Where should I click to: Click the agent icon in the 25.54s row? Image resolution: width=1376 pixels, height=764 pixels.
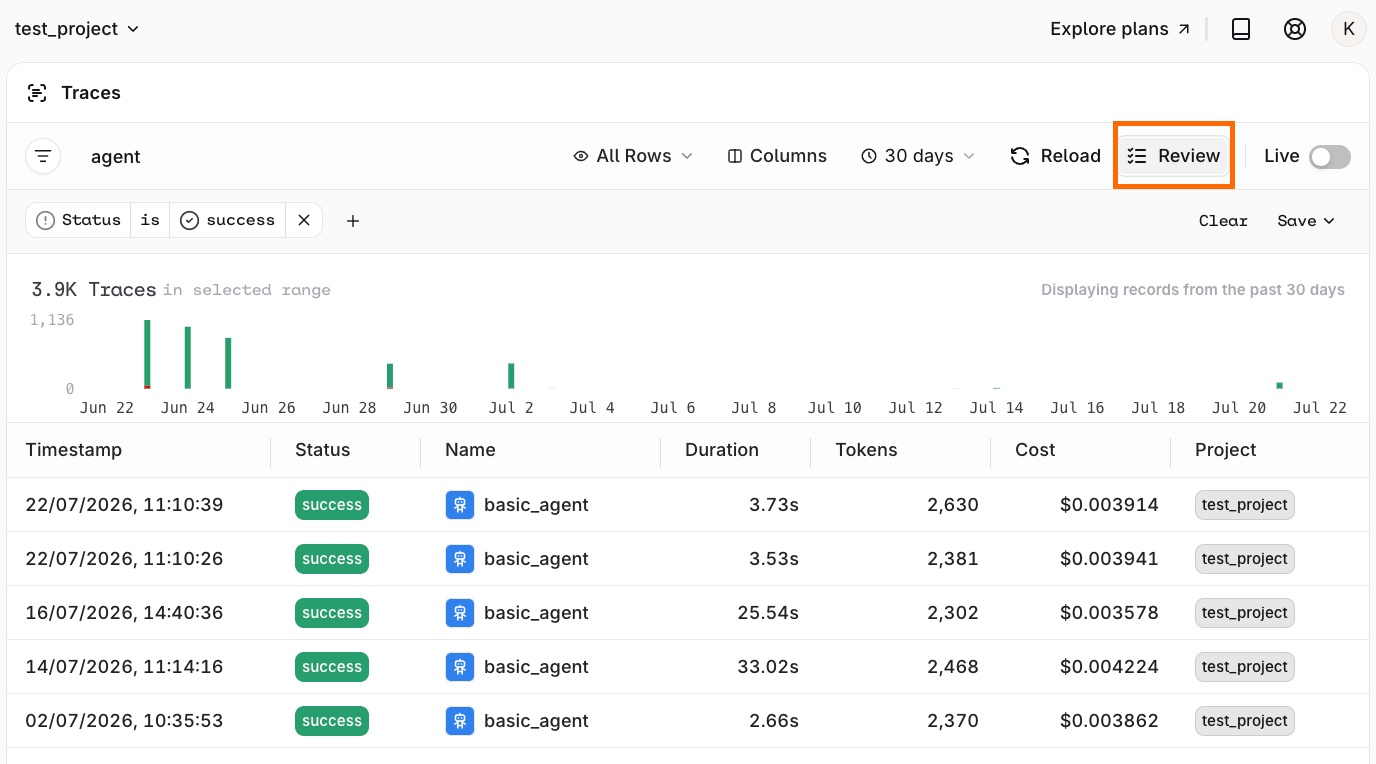[459, 613]
